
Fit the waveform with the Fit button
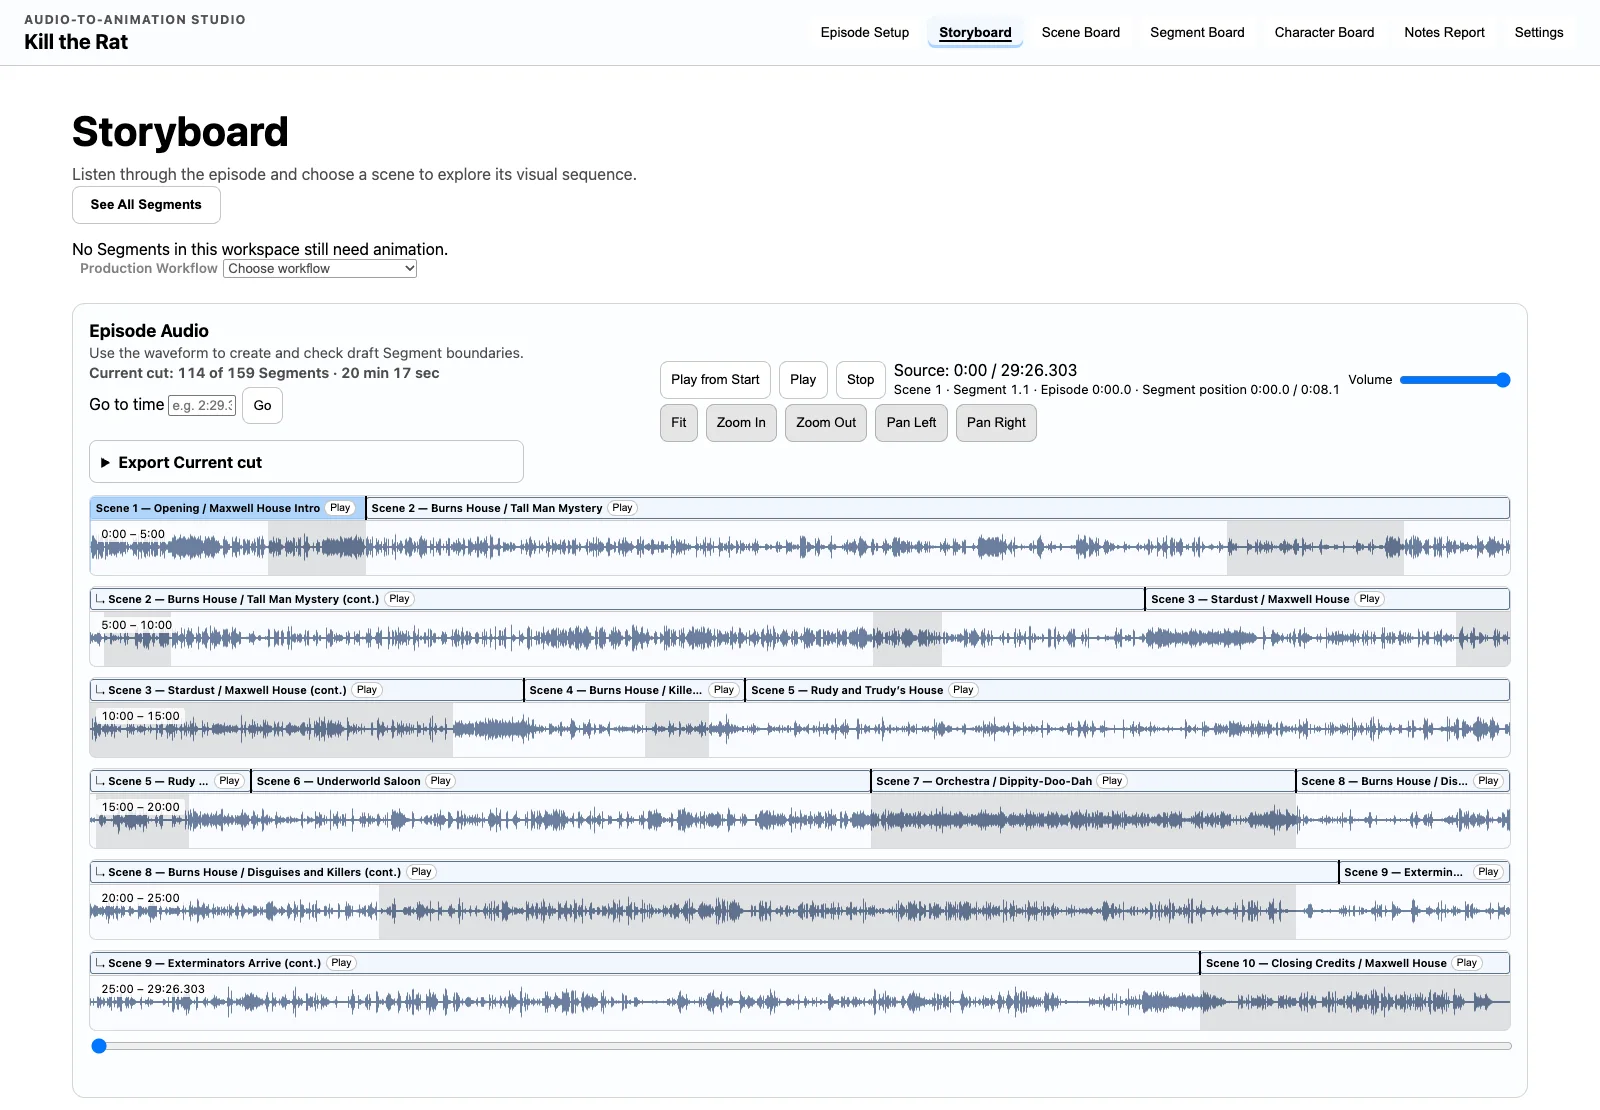(679, 423)
